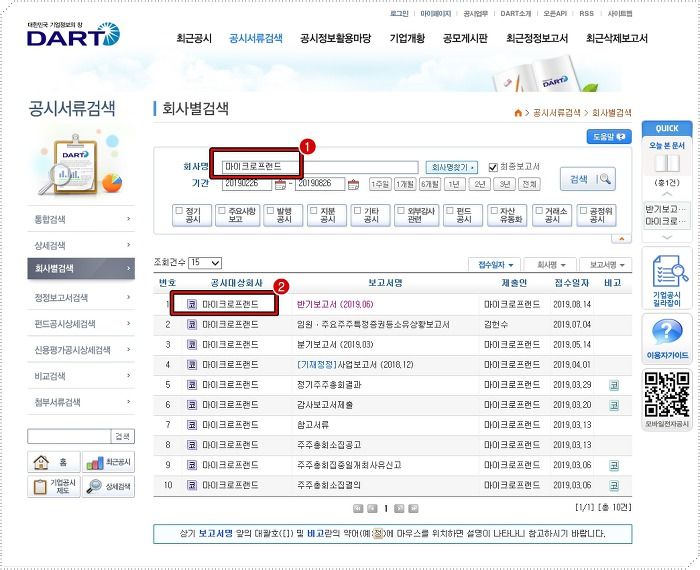Open 공모게시판 top menu
The image size is (700, 570).
click(x=465, y=38)
